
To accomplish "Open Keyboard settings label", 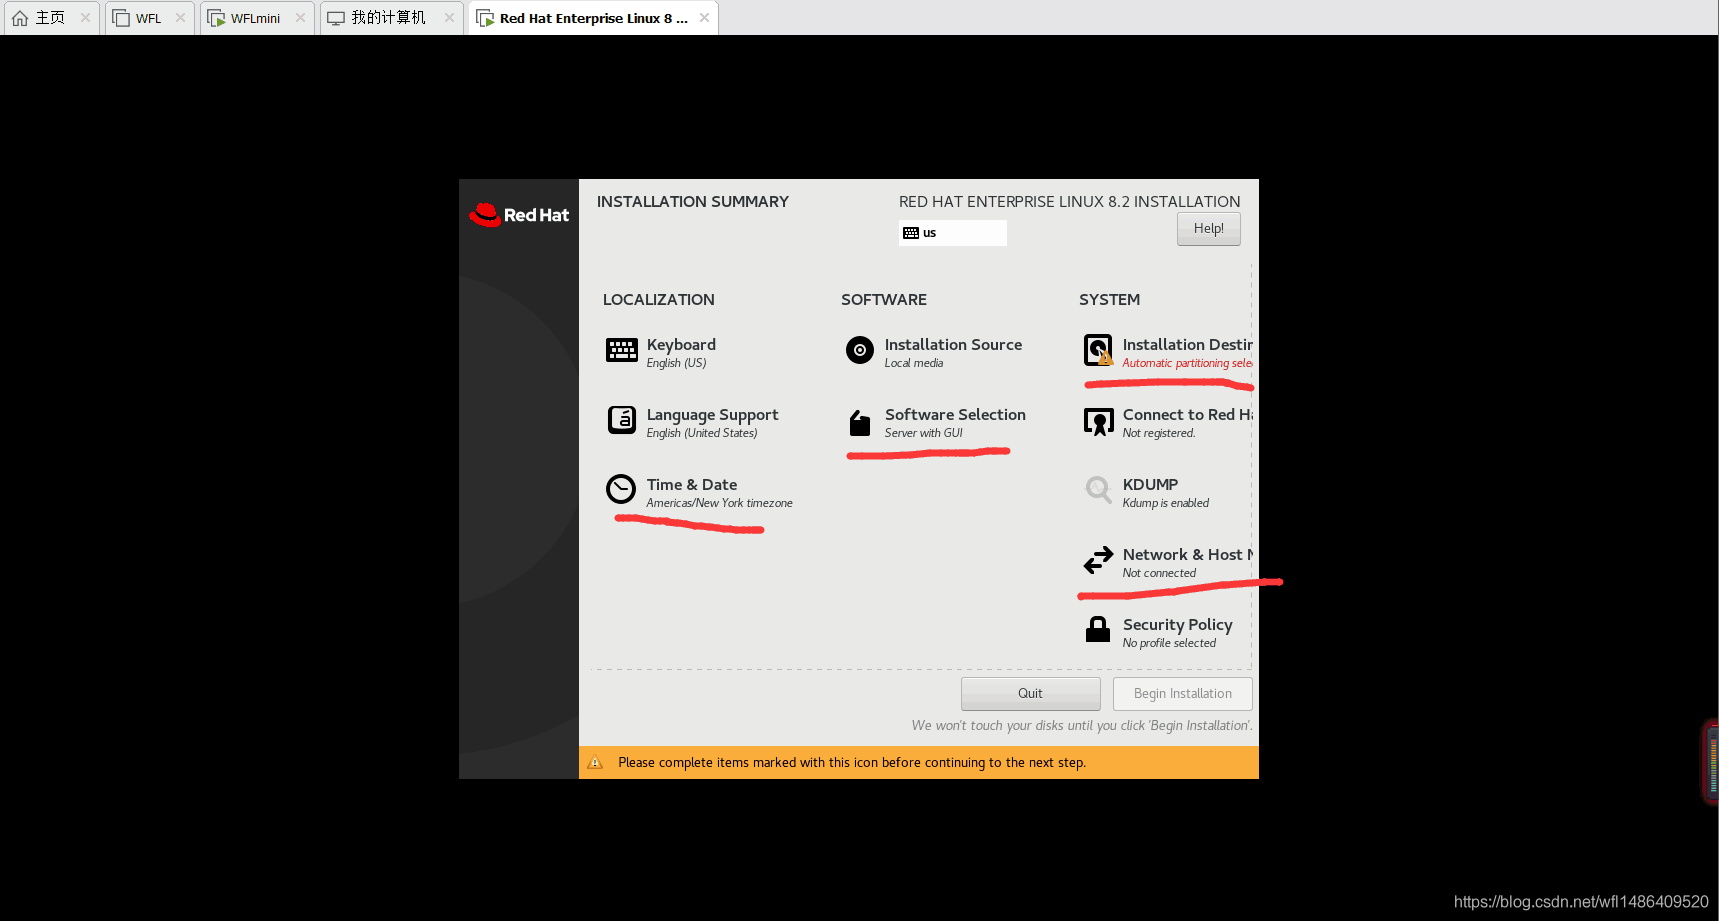I will pos(681,344).
